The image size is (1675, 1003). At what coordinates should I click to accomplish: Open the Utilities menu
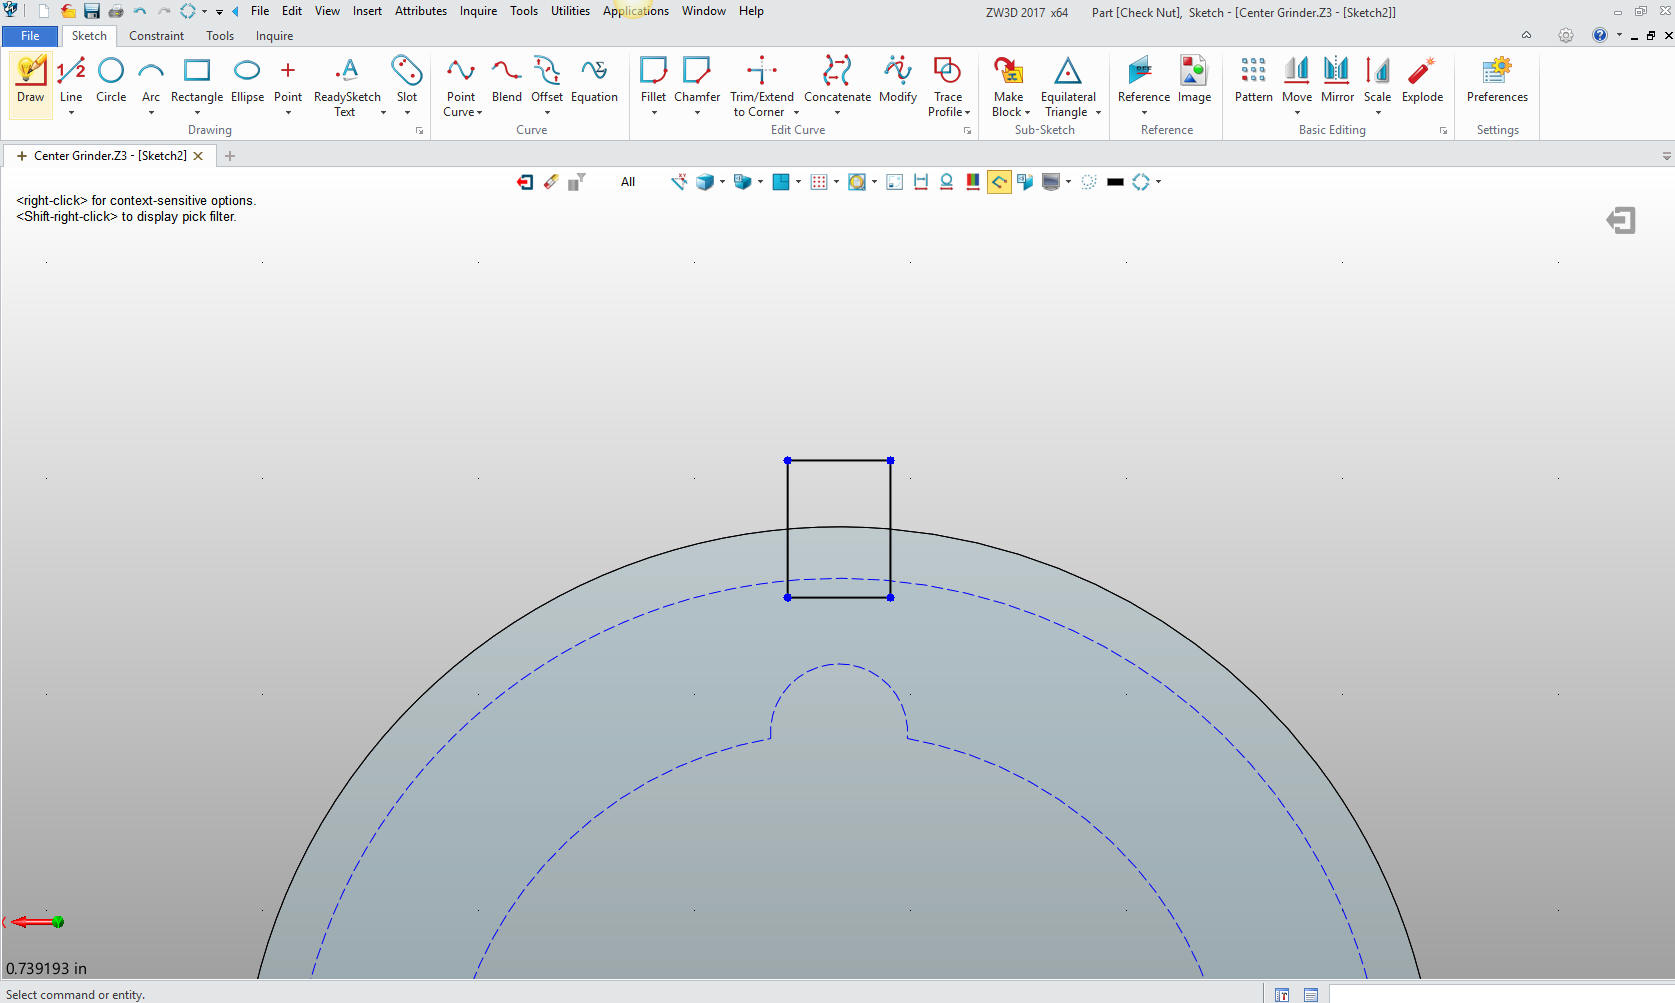click(570, 11)
